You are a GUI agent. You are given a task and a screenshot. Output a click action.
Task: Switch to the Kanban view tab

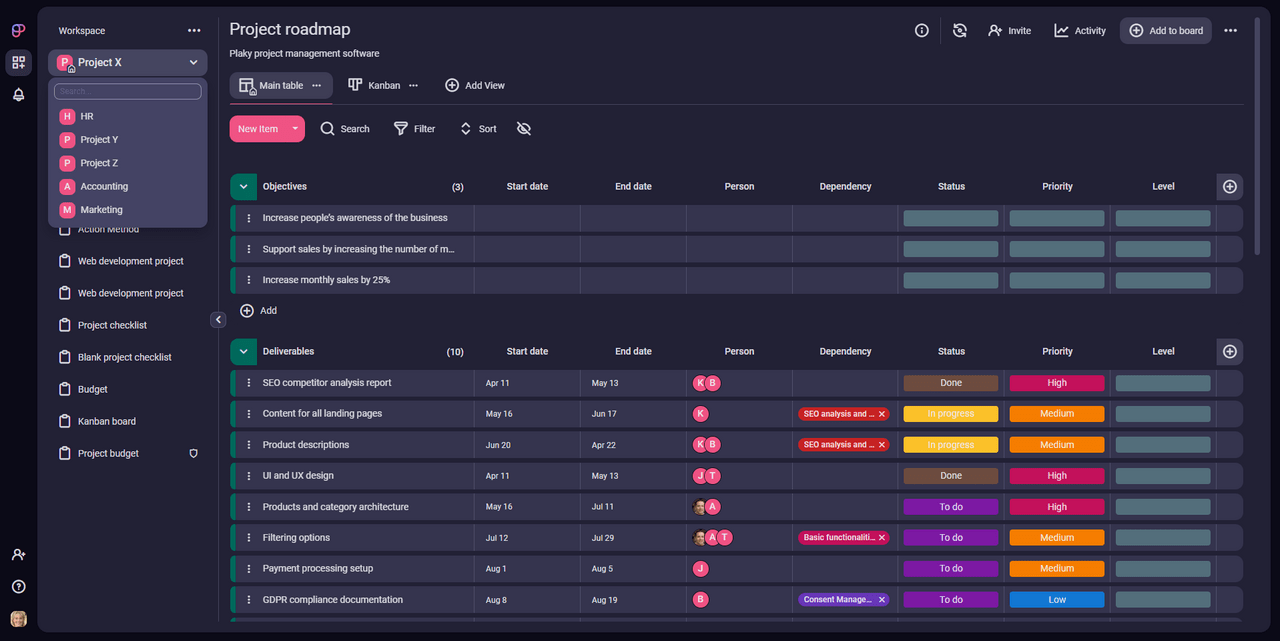374,86
